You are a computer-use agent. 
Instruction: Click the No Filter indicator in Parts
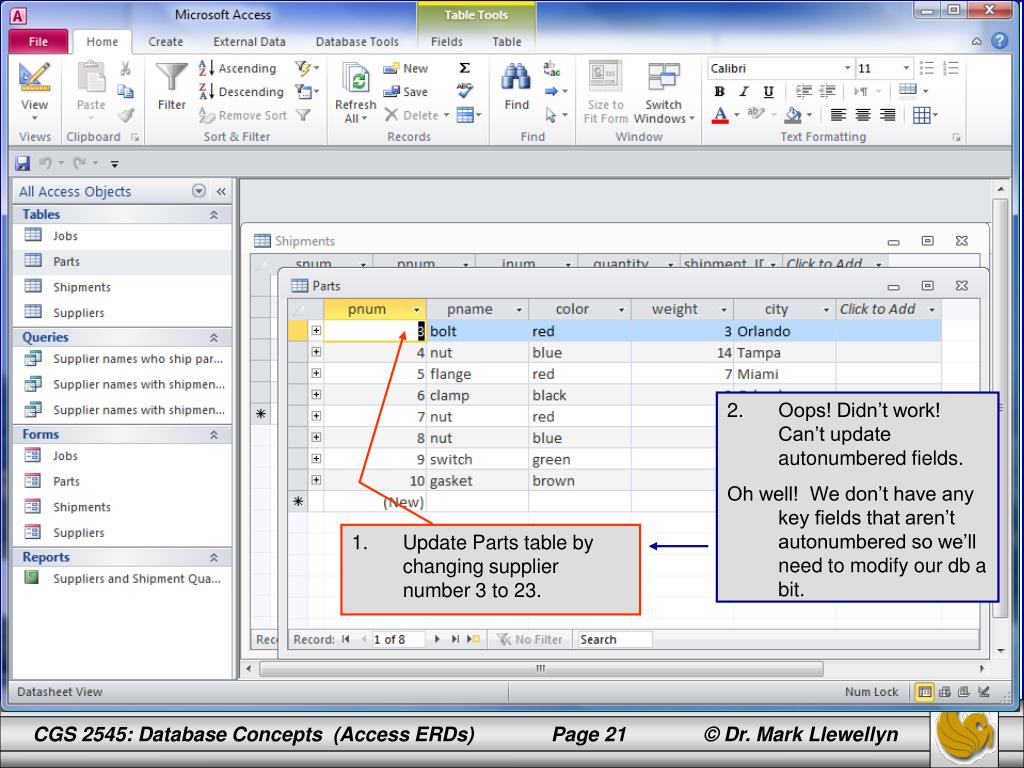pos(530,639)
